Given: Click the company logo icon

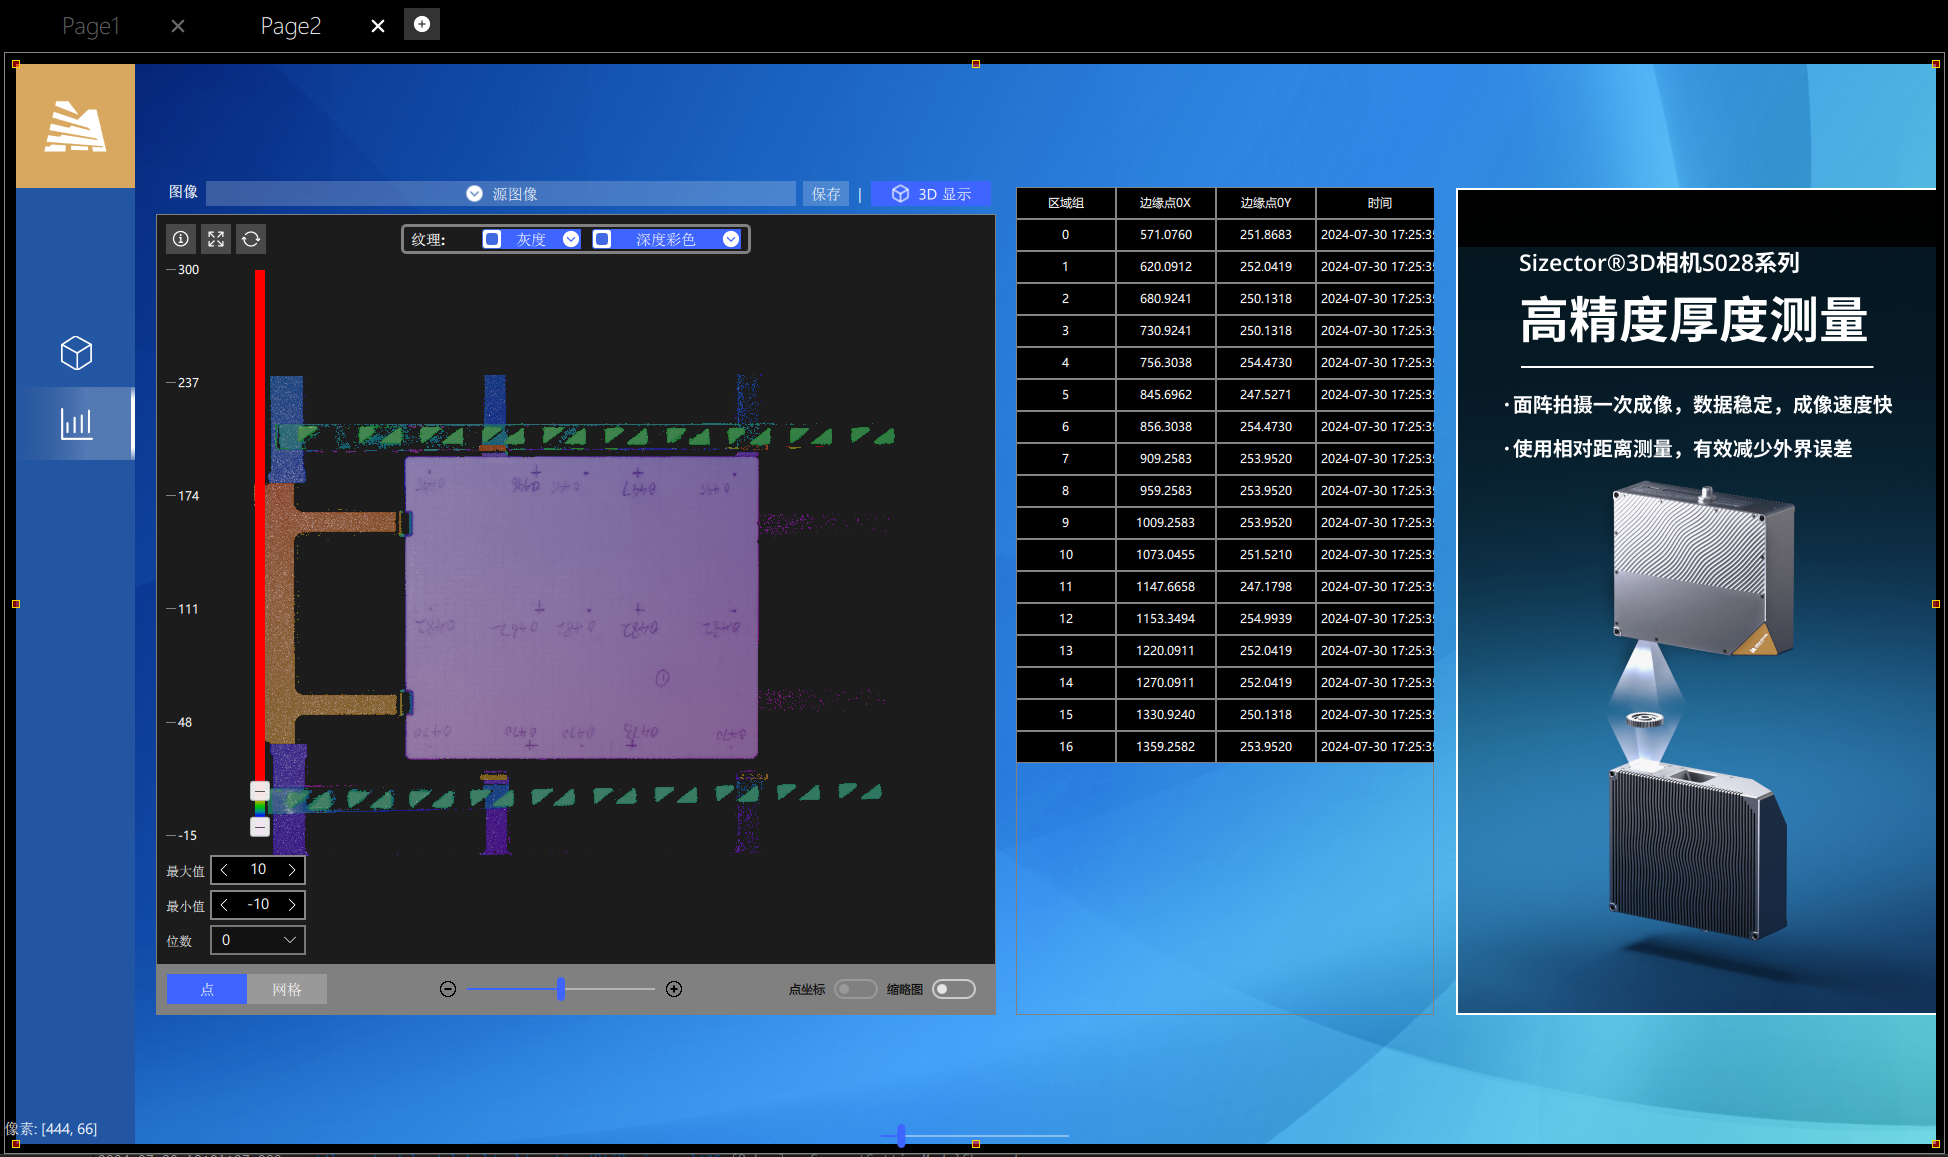Looking at the screenshot, I should point(75,126).
